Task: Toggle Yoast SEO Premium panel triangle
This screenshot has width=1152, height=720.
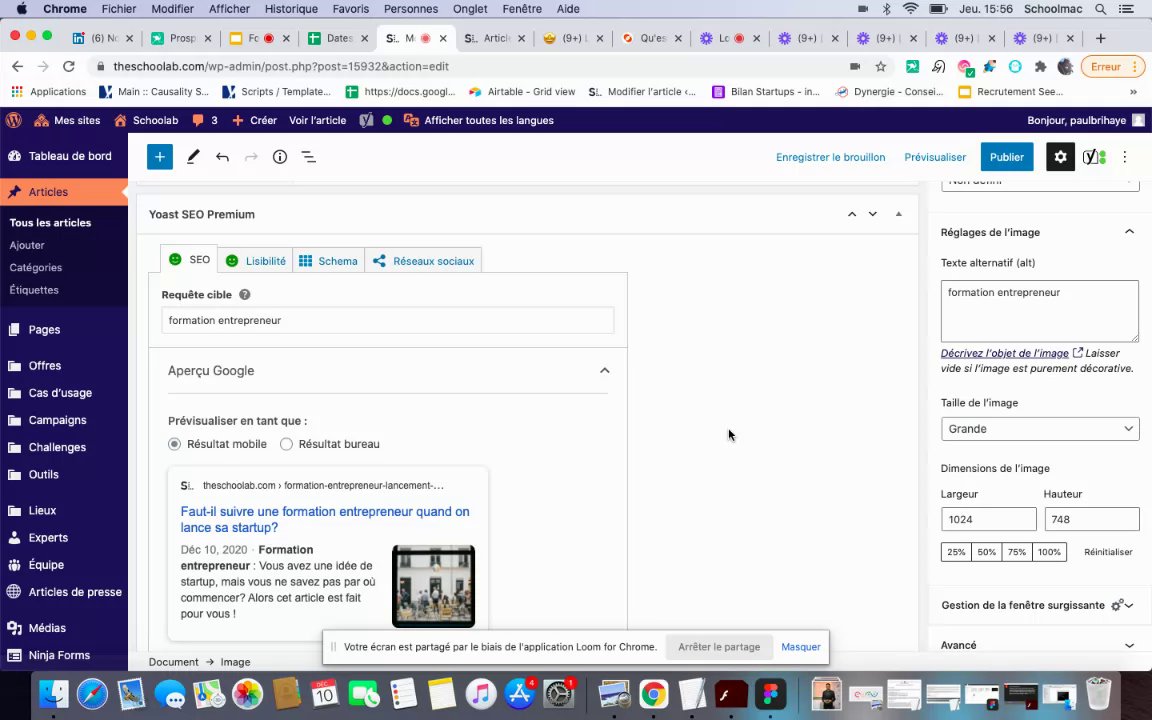Action: click(x=899, y=215)
